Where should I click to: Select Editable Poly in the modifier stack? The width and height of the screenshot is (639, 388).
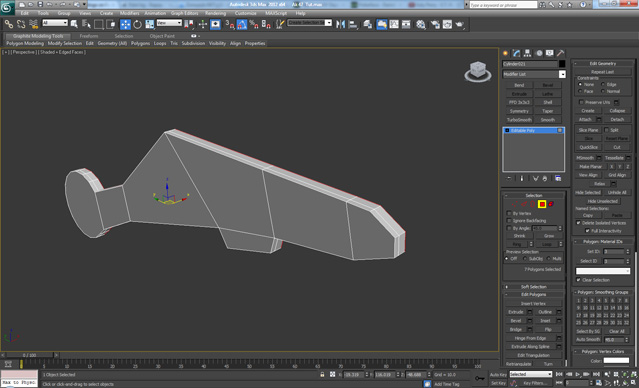[533, 130]
